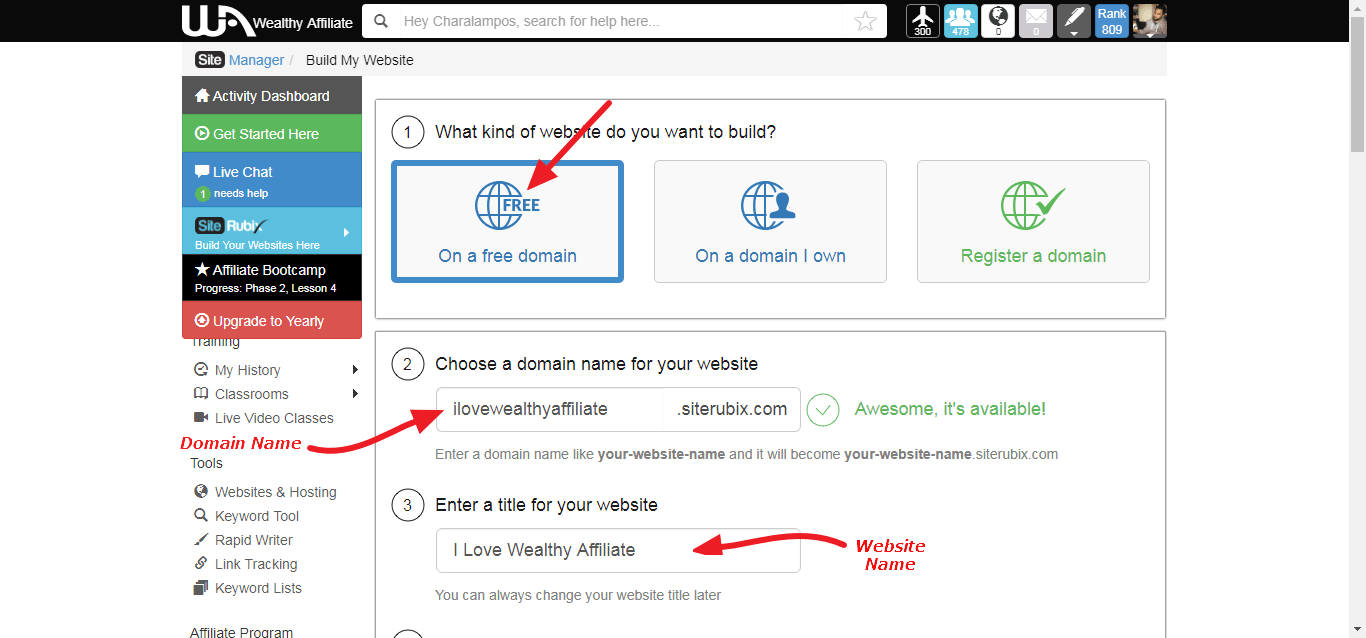The width and height of the screenshot is (1366, 638).
Task: Open Link Tracking
Action: point(256,564)
